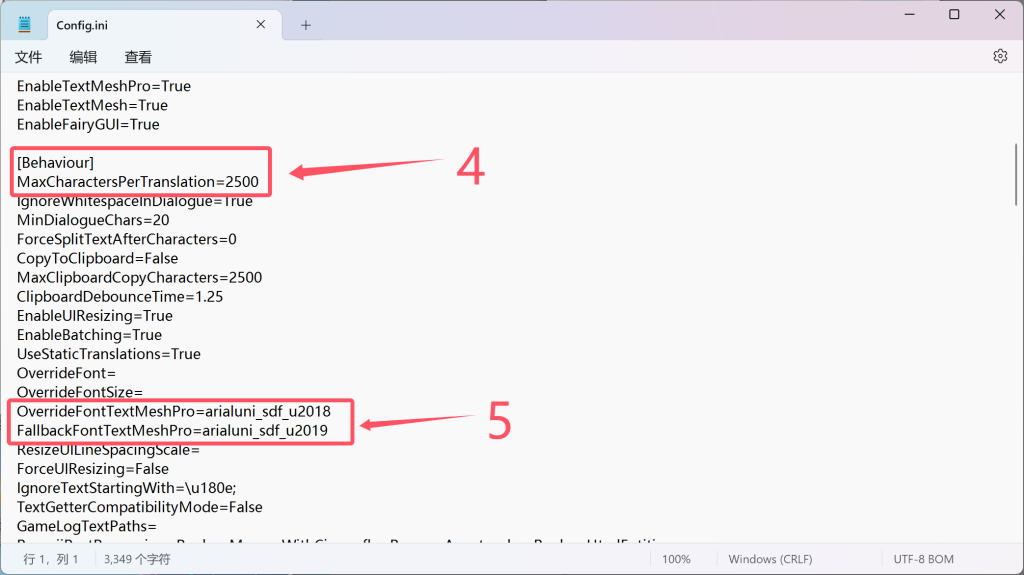The height and width of the screenshot is (575, 1024).
Task: Click the EnableFairyGUI=True line
Action: click(x=88, y=124)
